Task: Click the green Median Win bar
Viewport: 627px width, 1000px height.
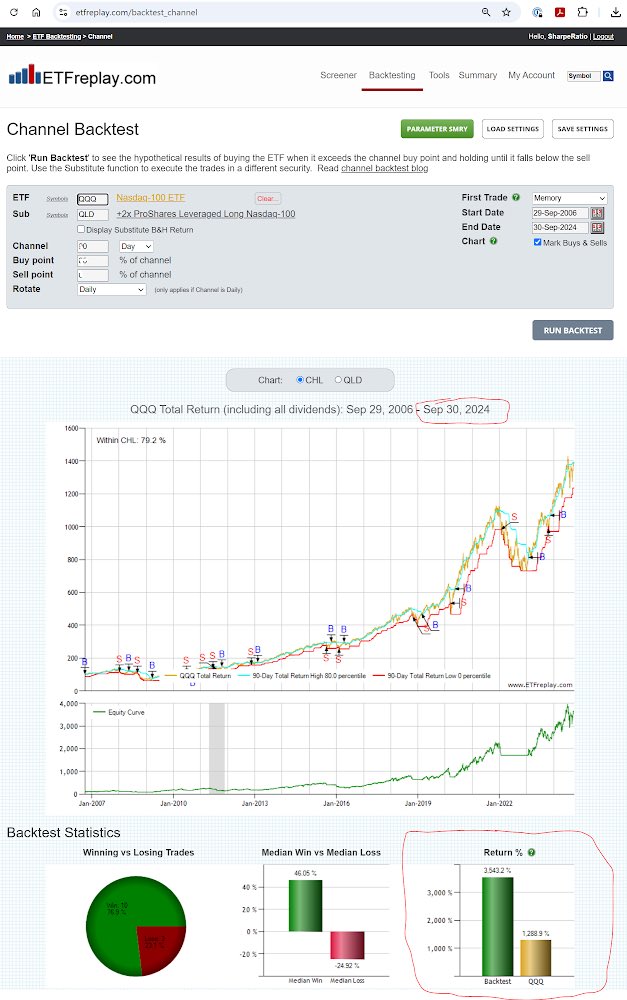Action: click(x=306, y=906)
